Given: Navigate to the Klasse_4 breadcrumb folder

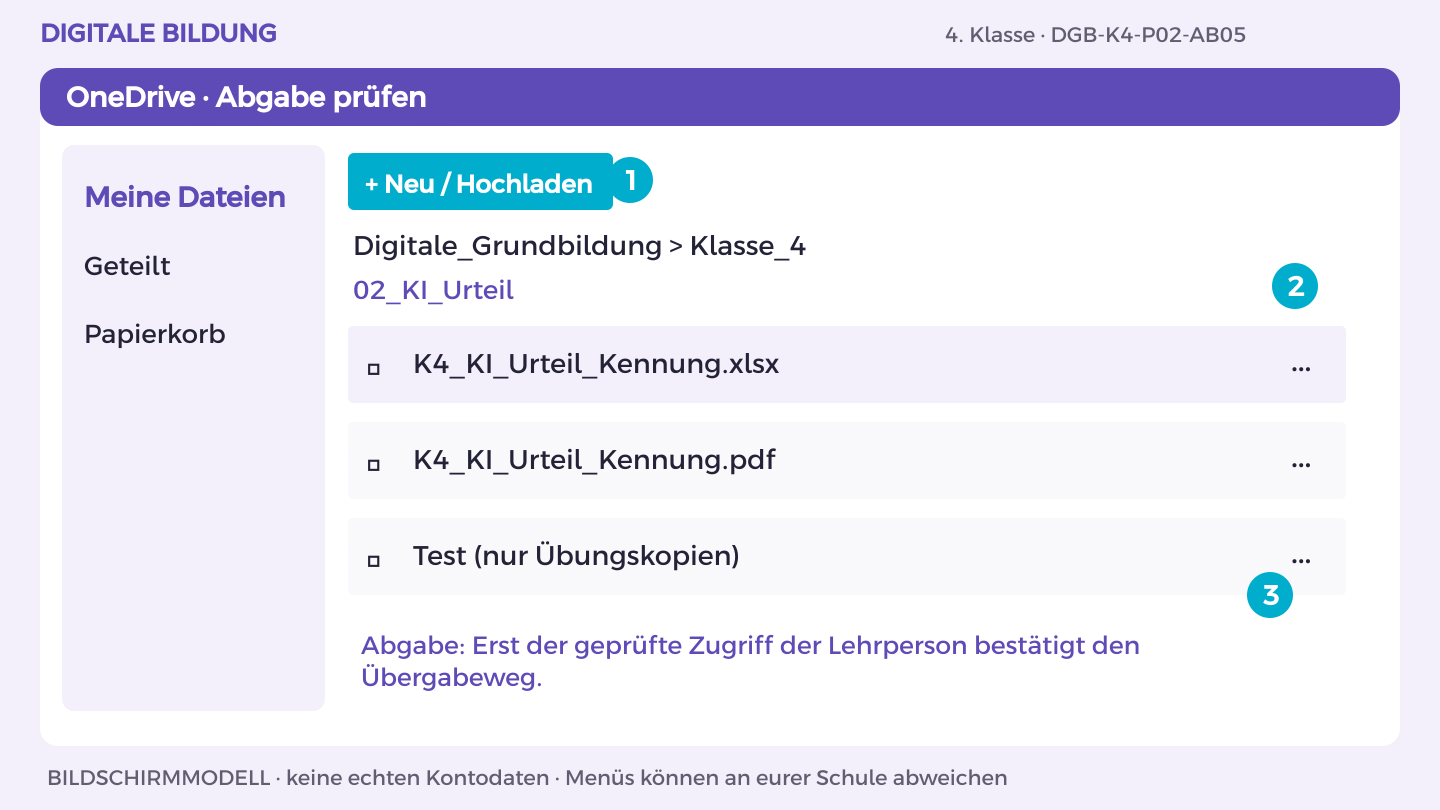Looking at the screenshot, I should coord(748,246).
